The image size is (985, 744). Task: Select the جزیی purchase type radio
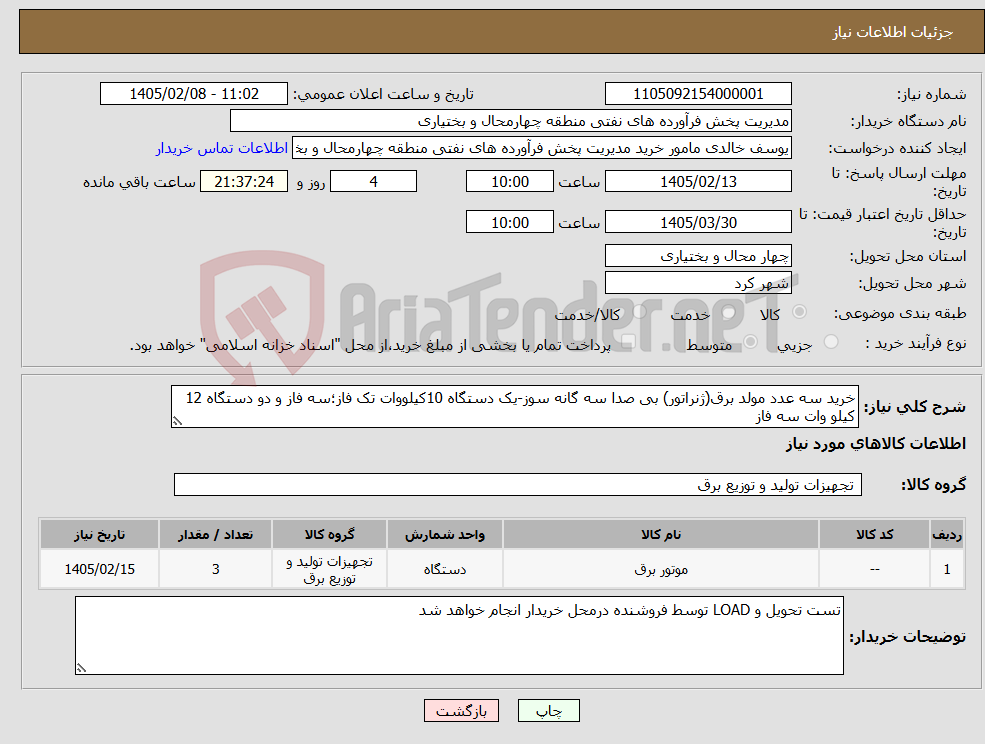tap(830, 342)
